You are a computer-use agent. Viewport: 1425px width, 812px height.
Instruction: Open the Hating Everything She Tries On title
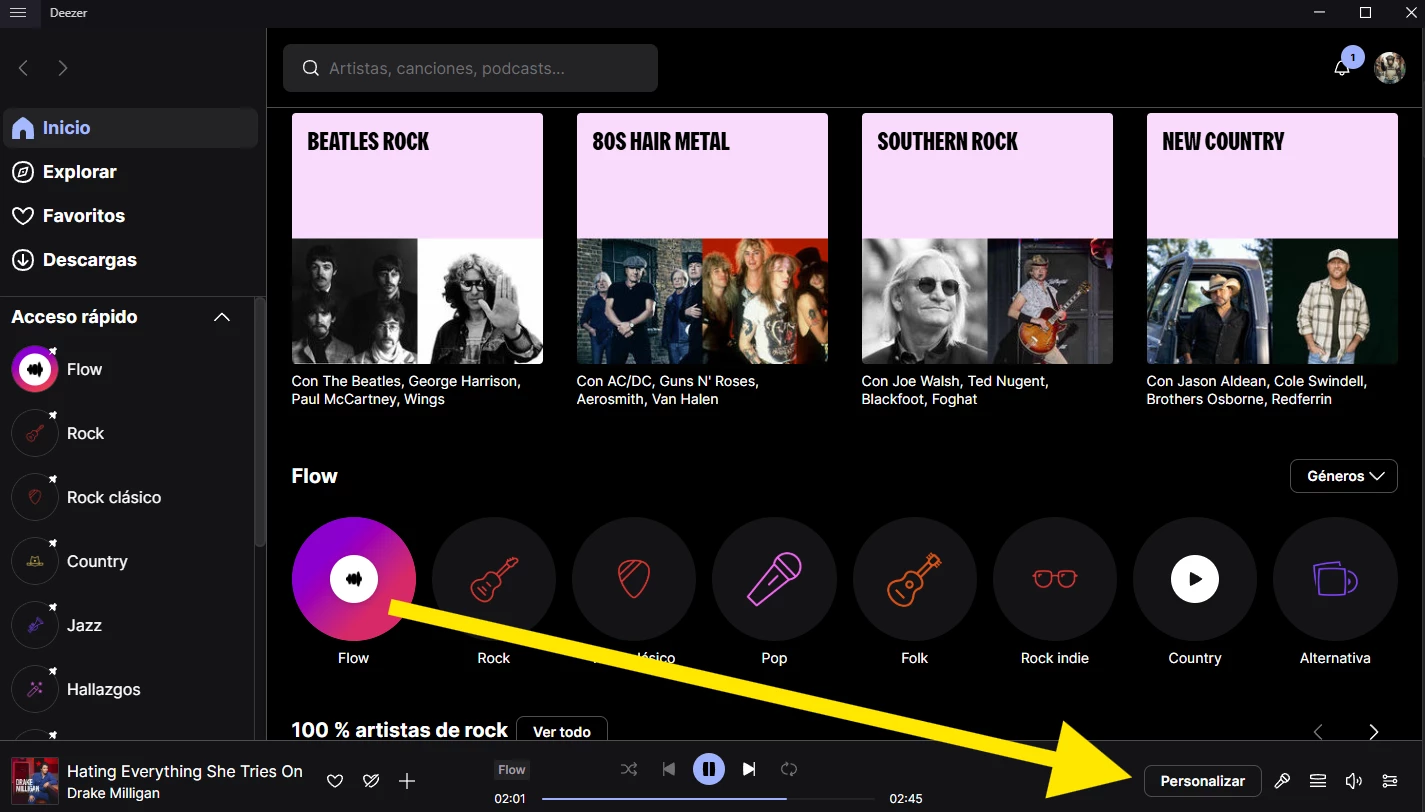pos(185,771)
